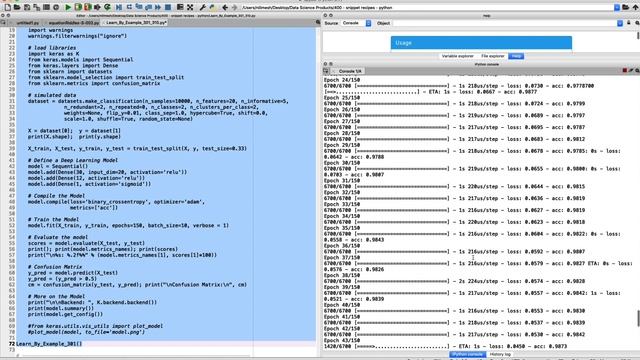Open the working directory path dropdown

pos(617,7)
